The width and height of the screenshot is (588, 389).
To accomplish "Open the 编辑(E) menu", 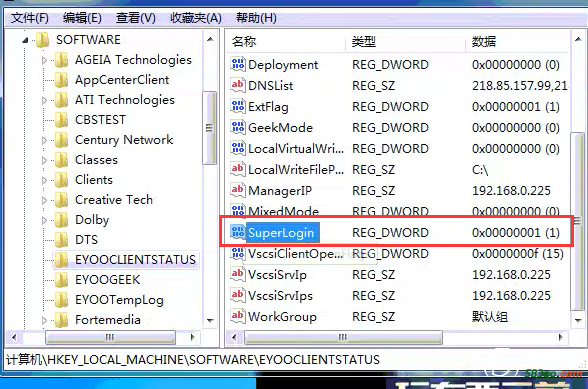I will click(x=82, y=18).
